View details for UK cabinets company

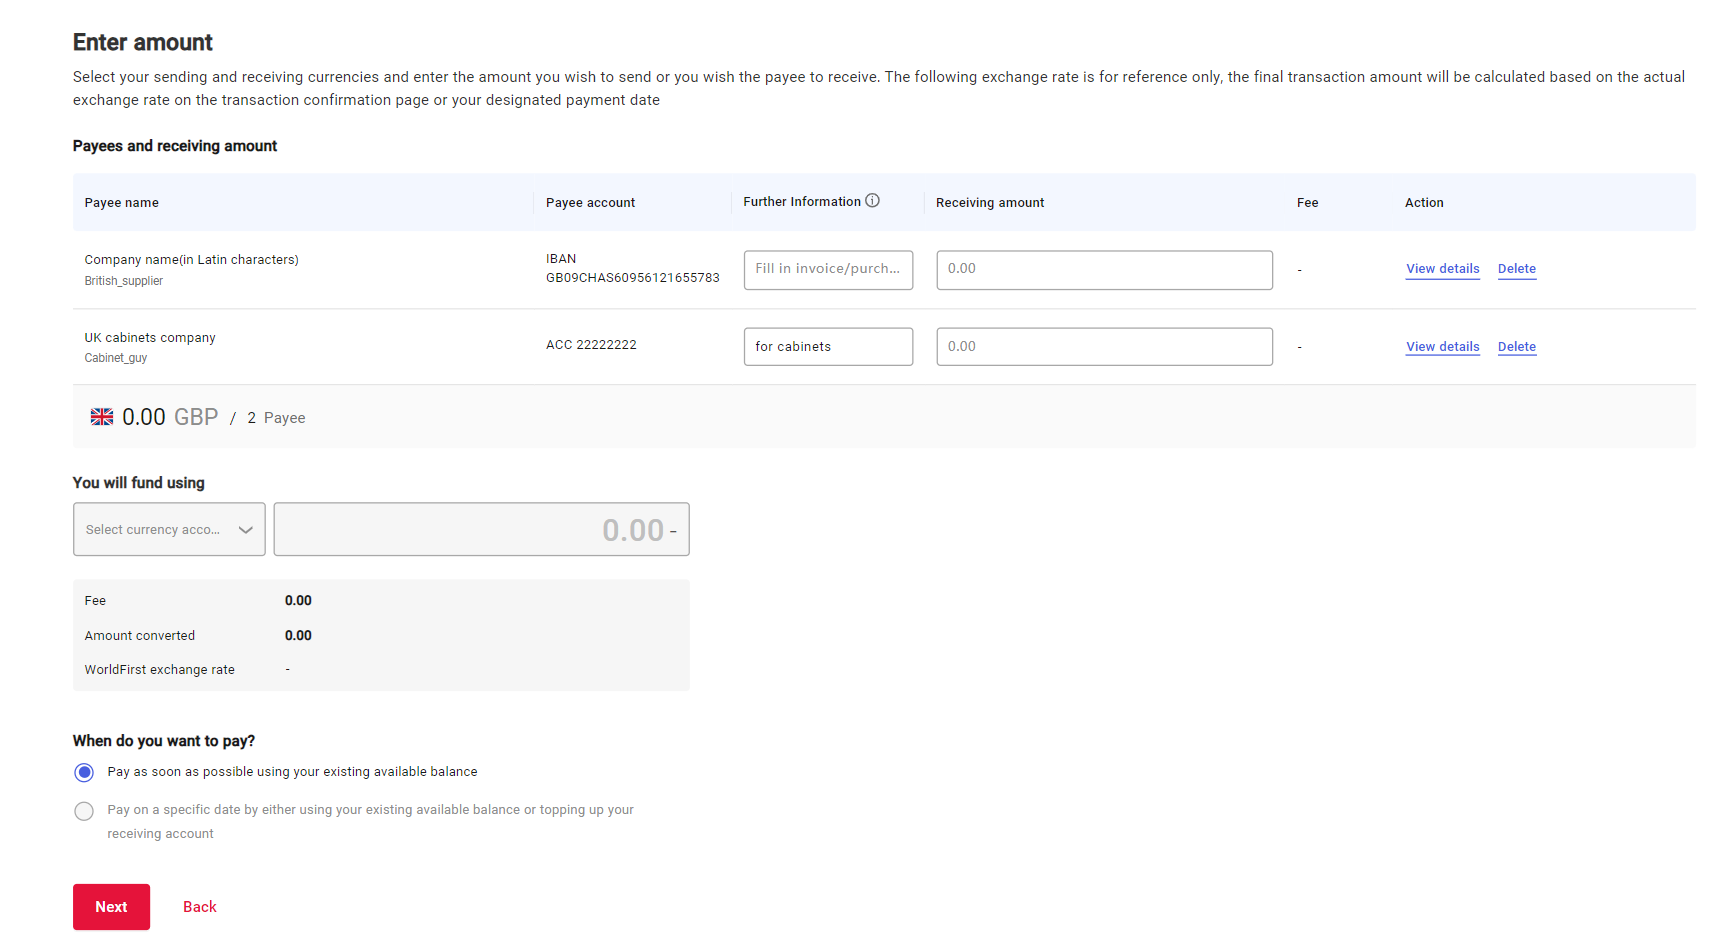pyautogui.click(x=1442, y=347)
